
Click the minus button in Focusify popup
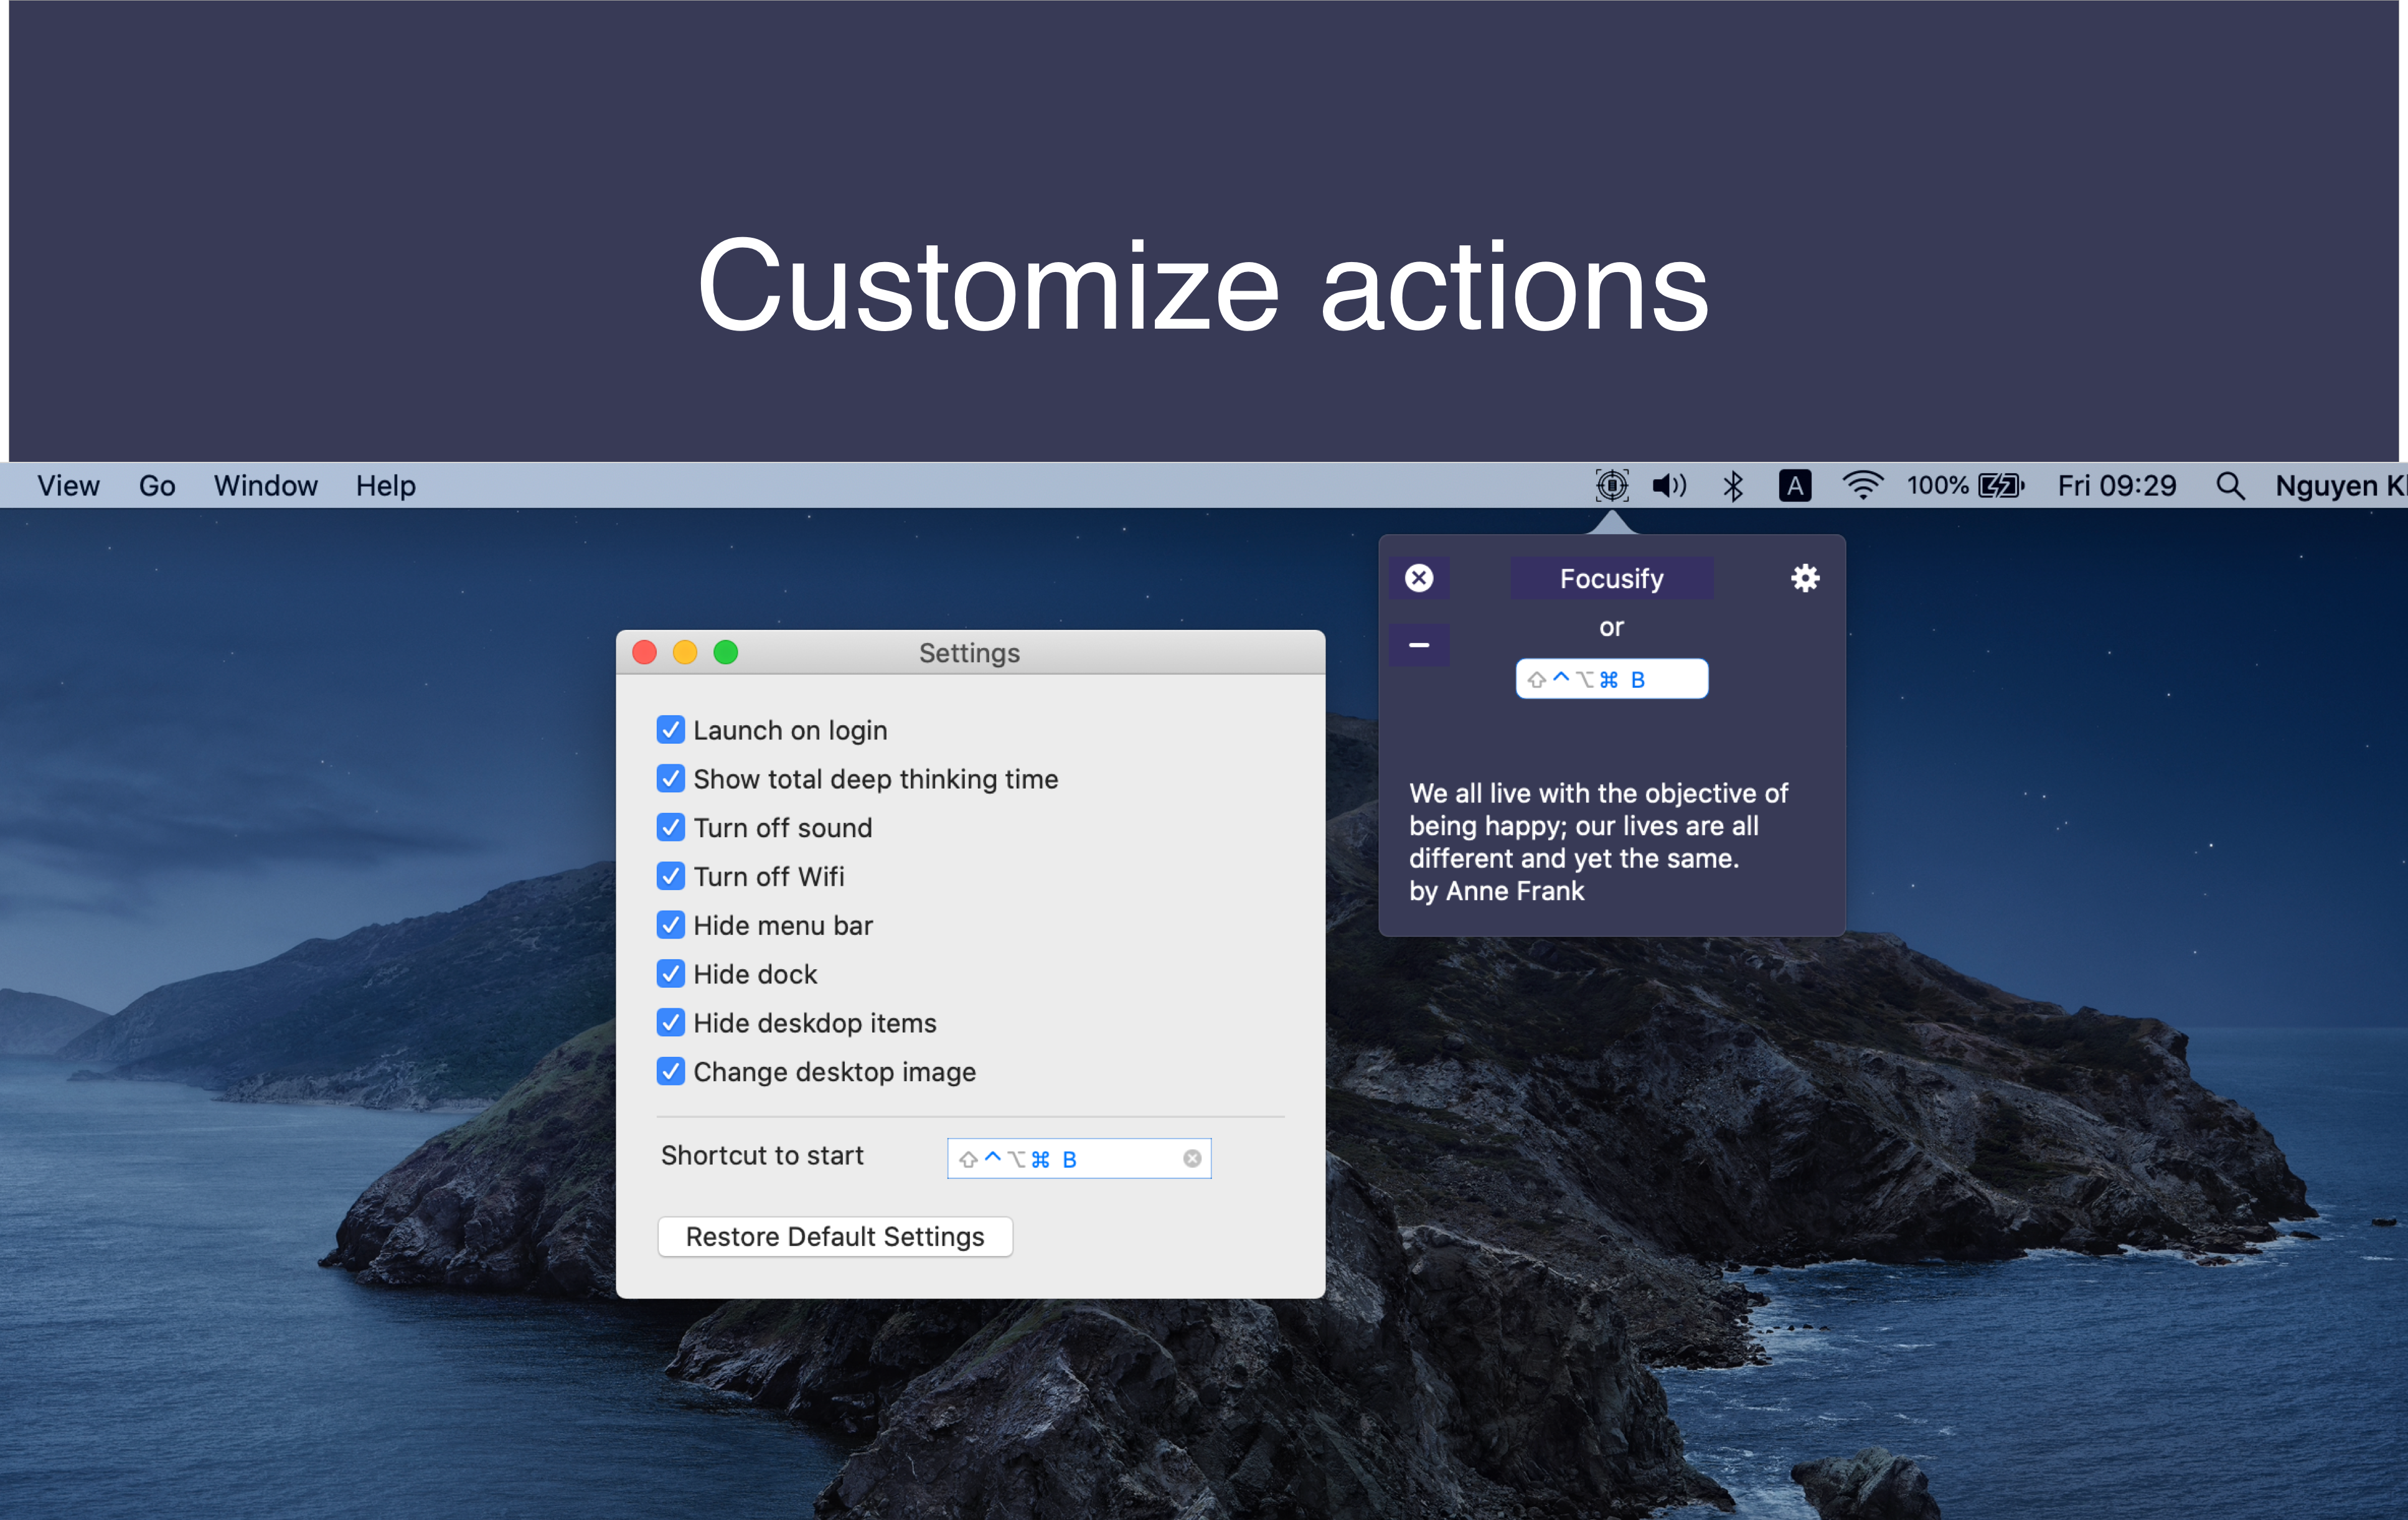coord(1418,645)
